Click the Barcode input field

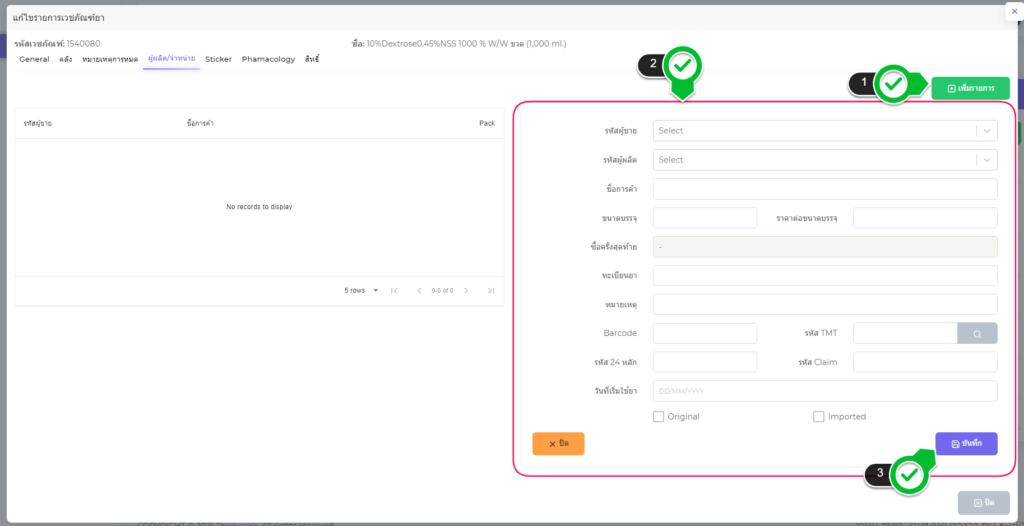704,333
